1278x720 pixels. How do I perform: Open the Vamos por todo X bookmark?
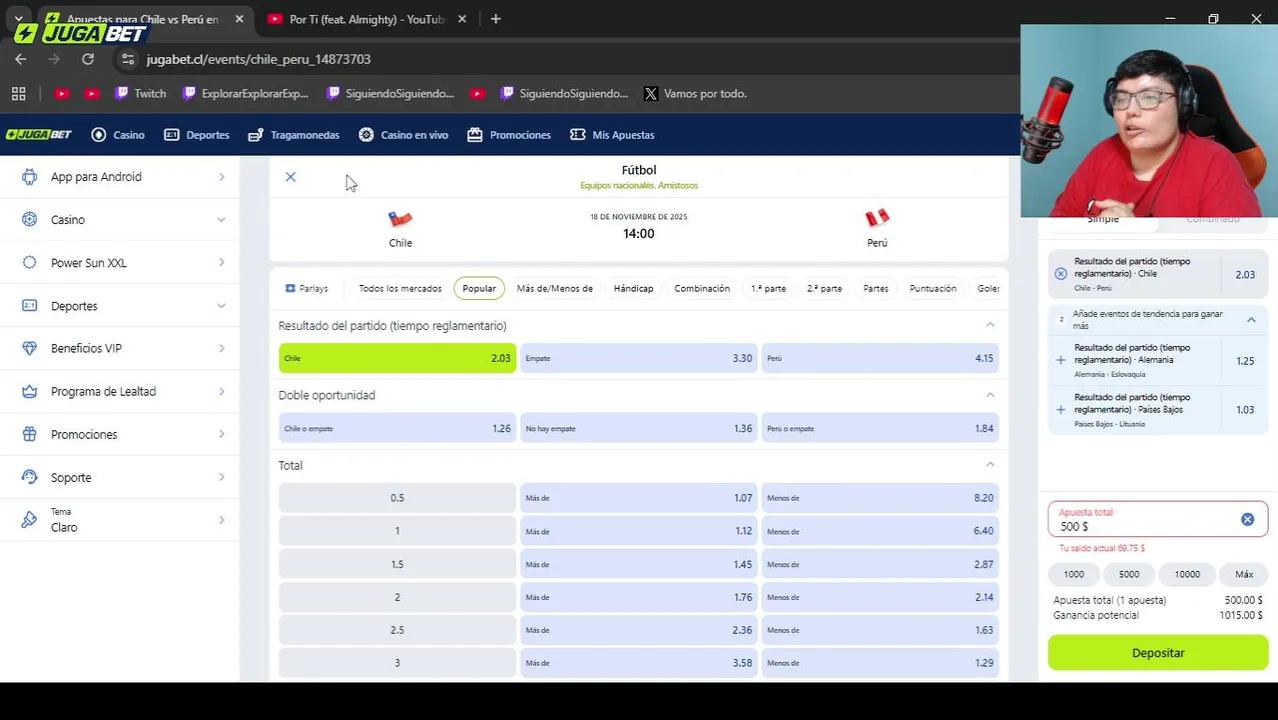click(x=695, y=93)
